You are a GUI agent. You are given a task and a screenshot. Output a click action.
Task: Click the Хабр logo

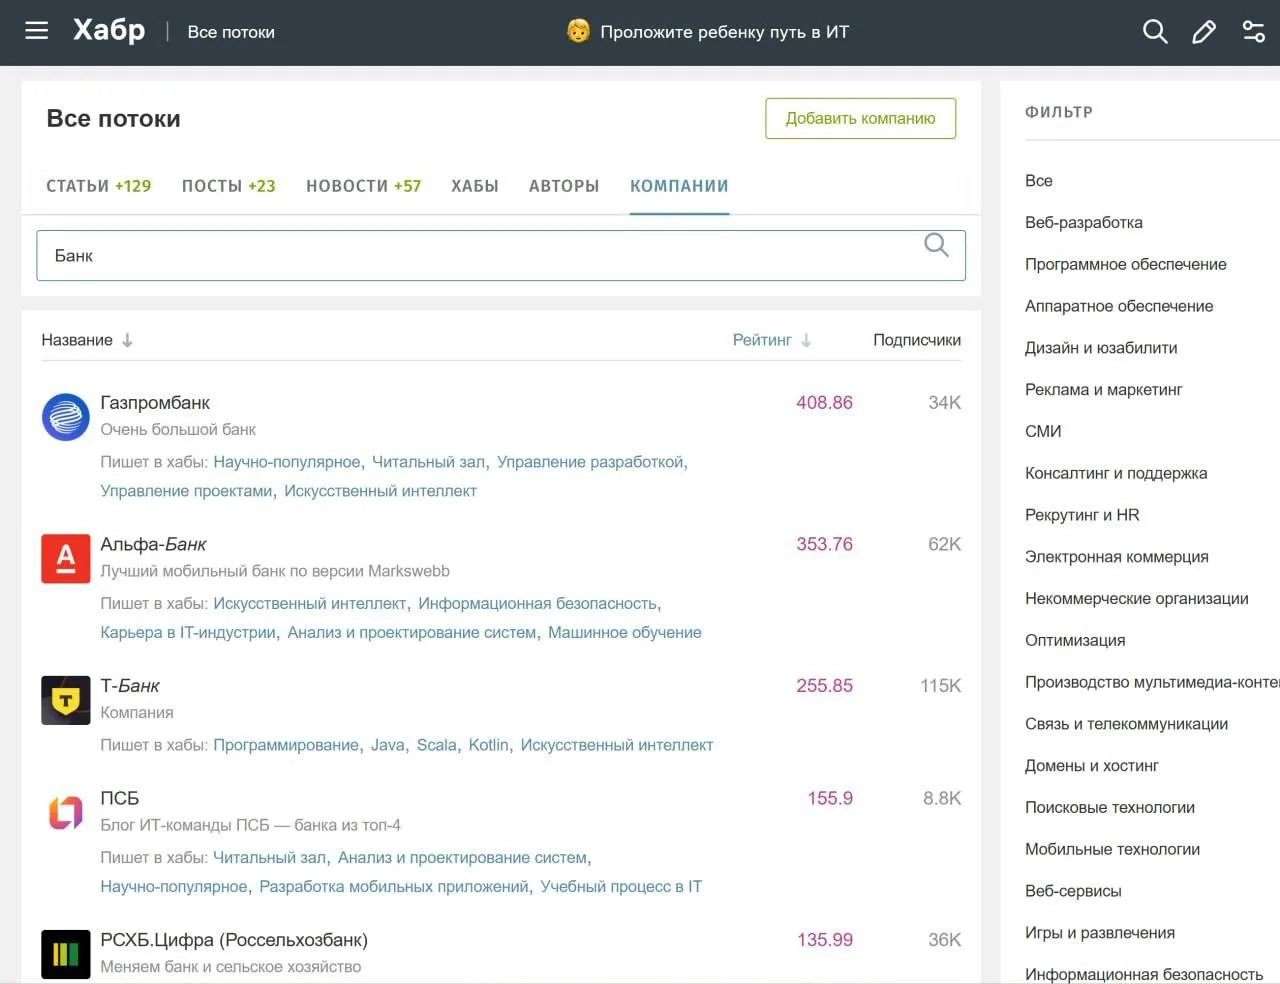point(109,30)
